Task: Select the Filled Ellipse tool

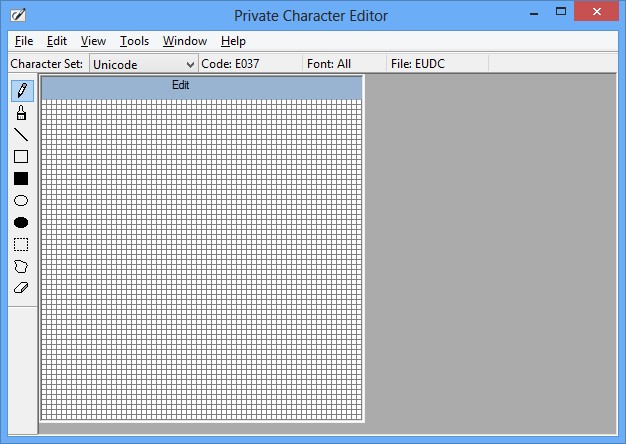Action: coord(21,222)
